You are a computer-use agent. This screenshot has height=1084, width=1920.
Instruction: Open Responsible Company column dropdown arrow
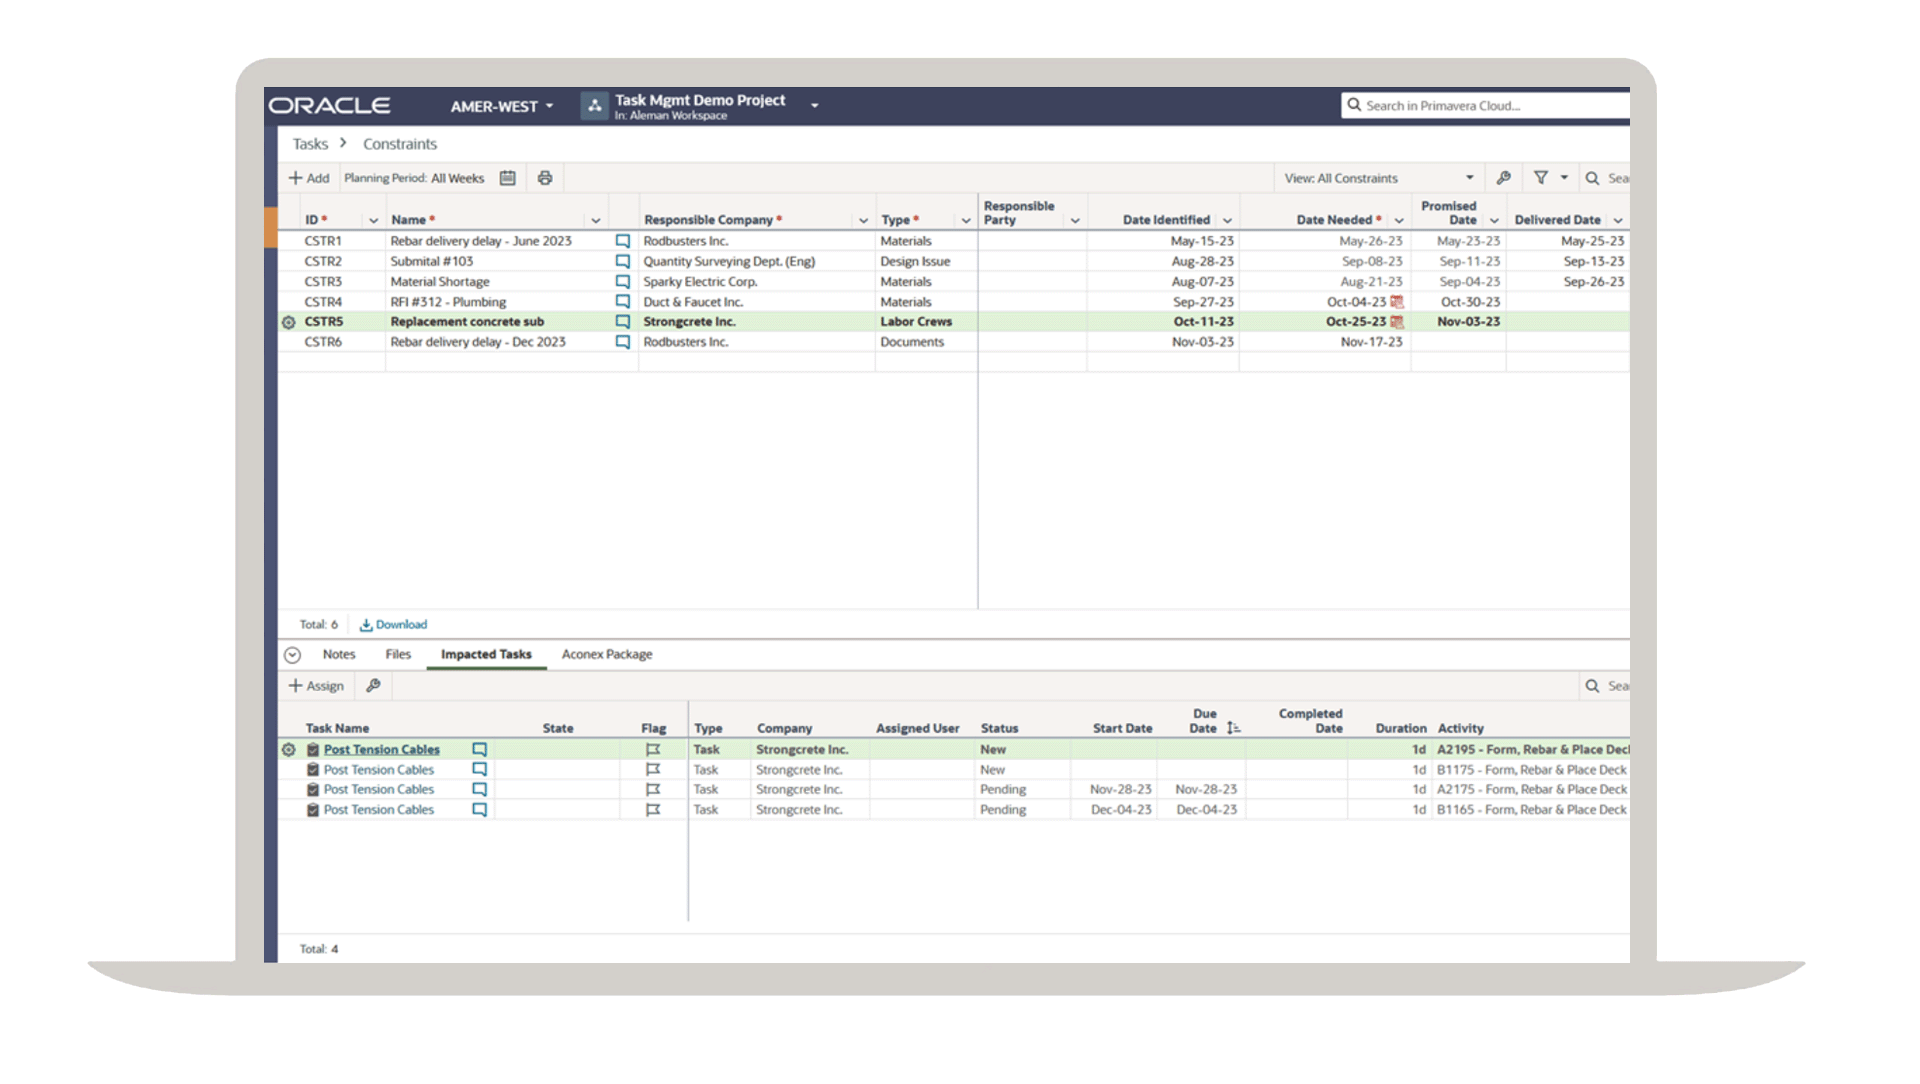point(863,221)
